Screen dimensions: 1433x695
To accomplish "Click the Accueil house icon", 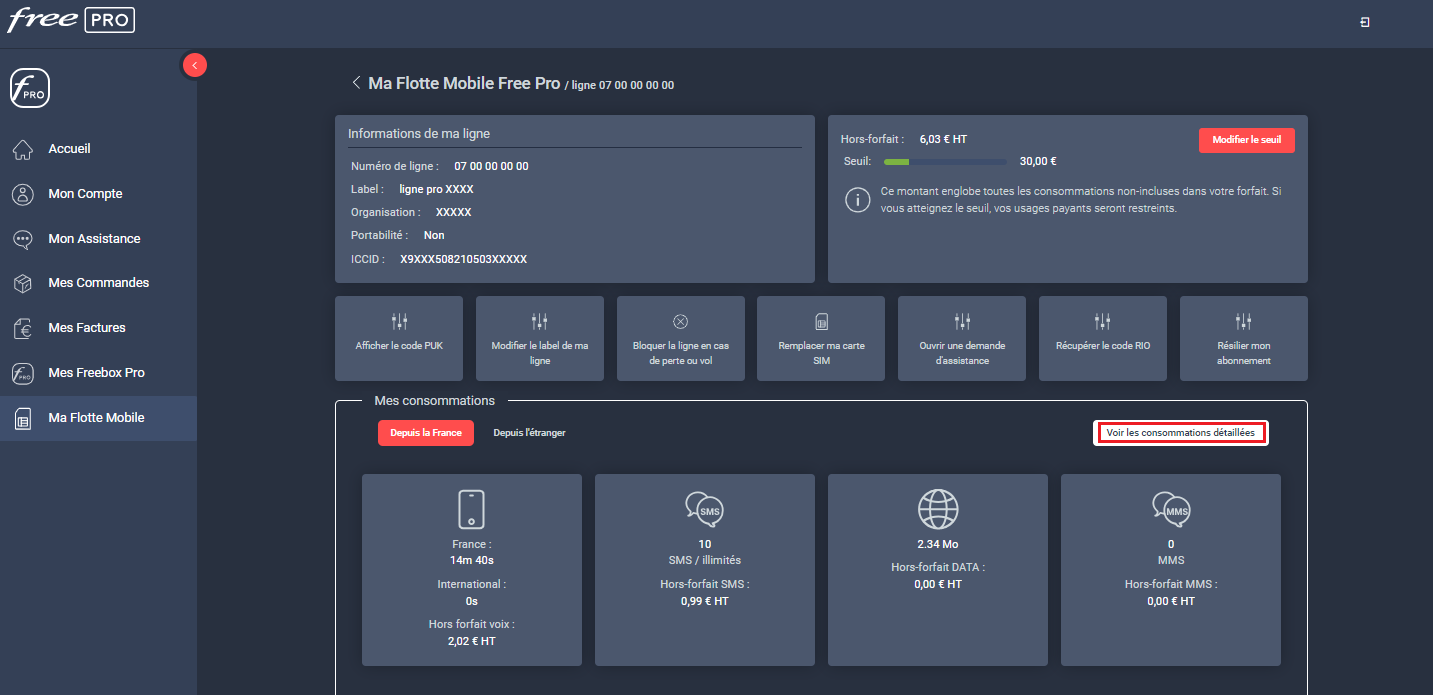I will pyautogui.click(x=22, y=149).
